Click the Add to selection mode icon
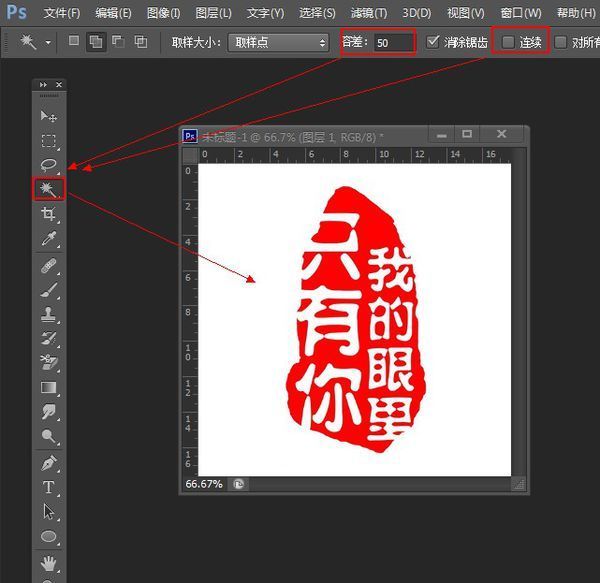Viewport: 600px width, 583px height. pos(96,42)
